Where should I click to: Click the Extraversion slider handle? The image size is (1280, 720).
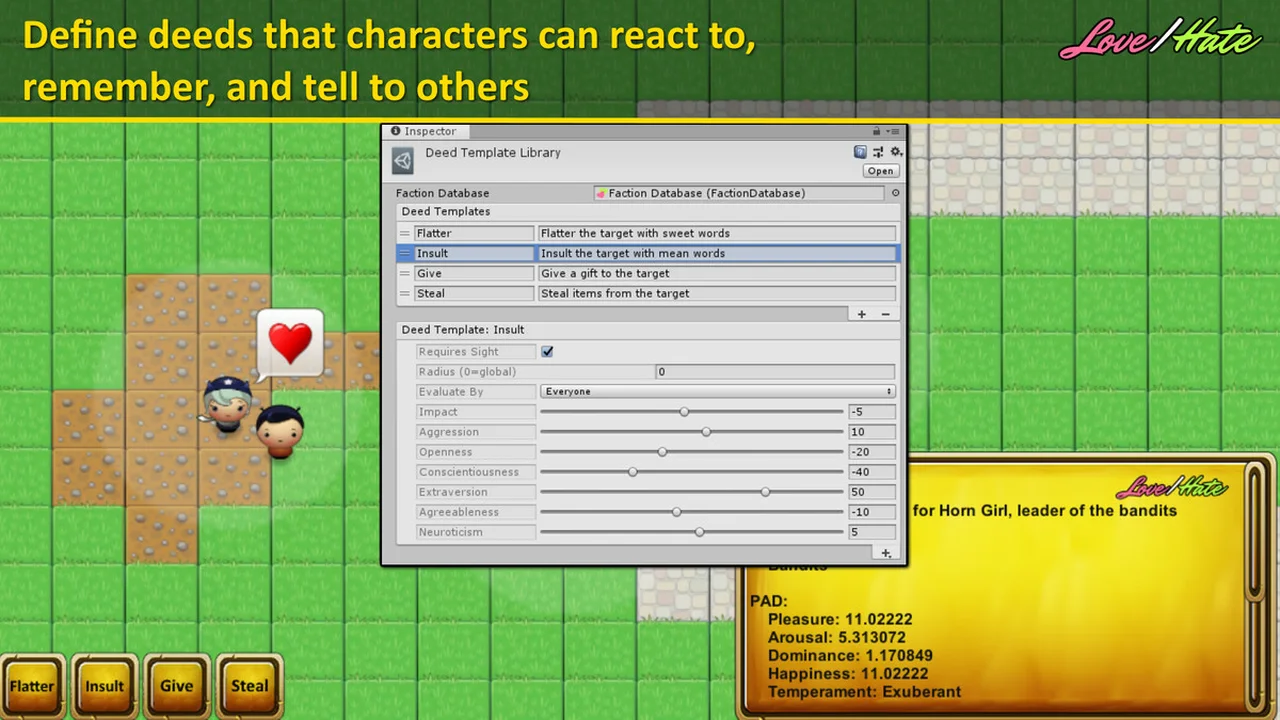pos(765,492)
